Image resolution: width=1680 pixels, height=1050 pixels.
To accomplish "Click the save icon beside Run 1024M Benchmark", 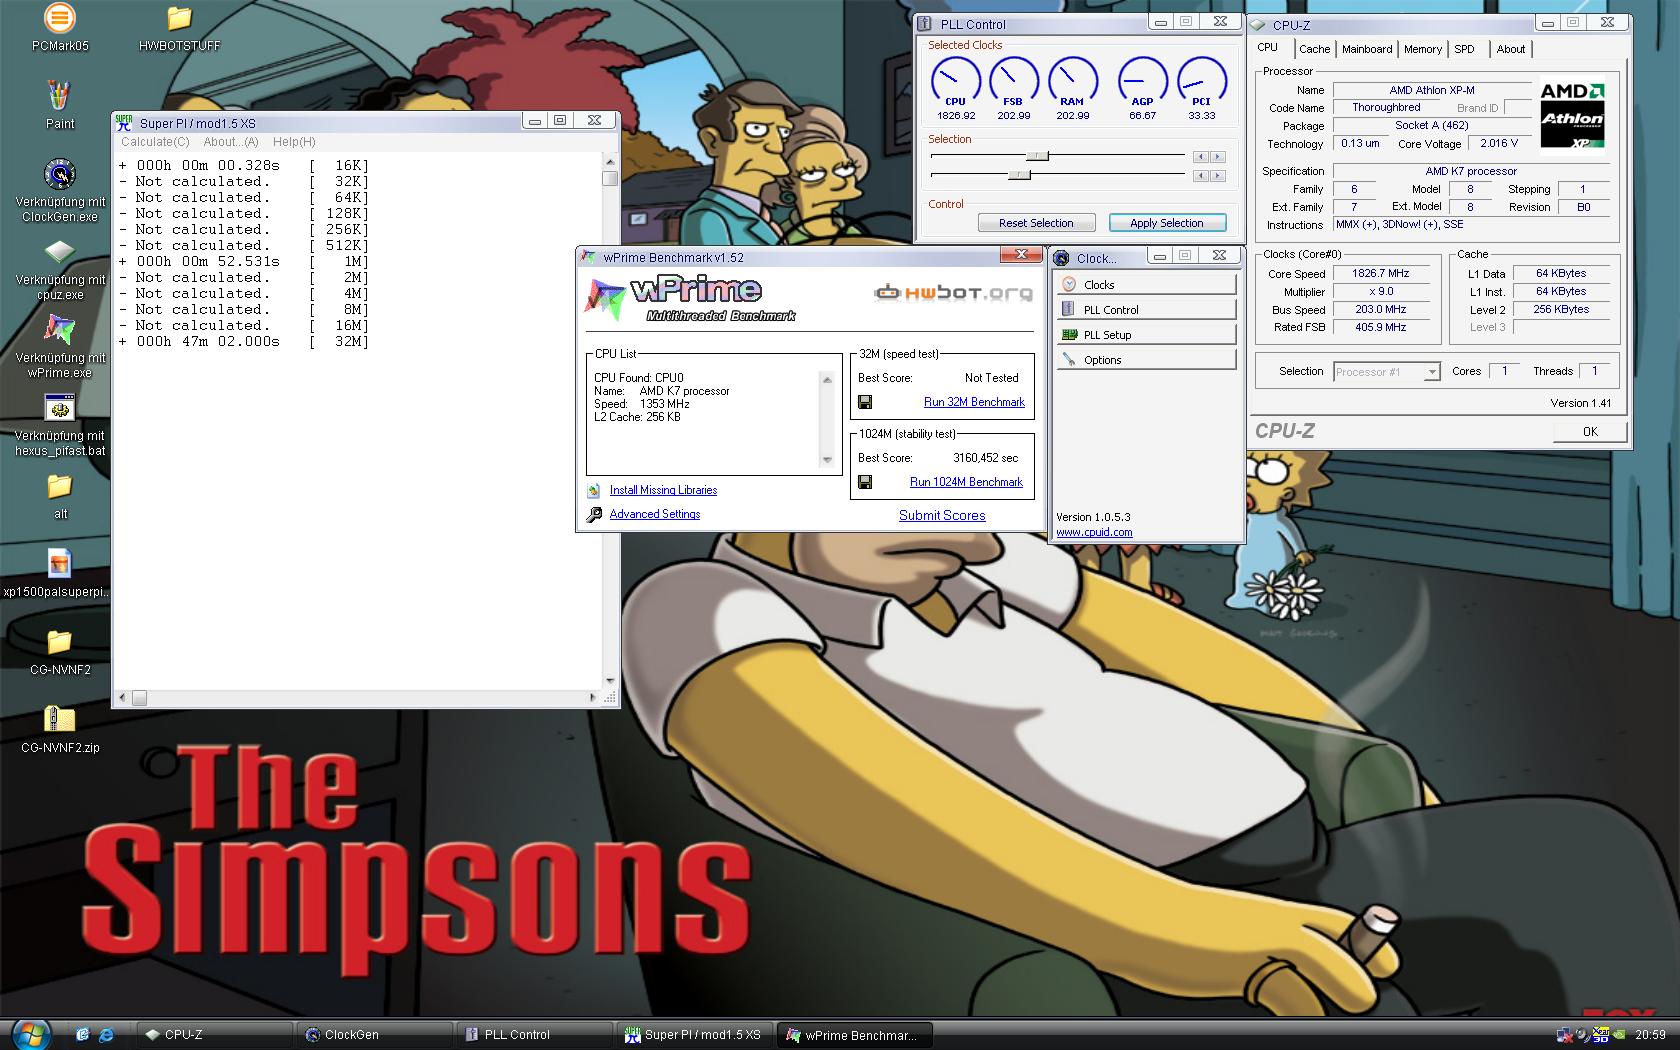I will tap(865, 482).
